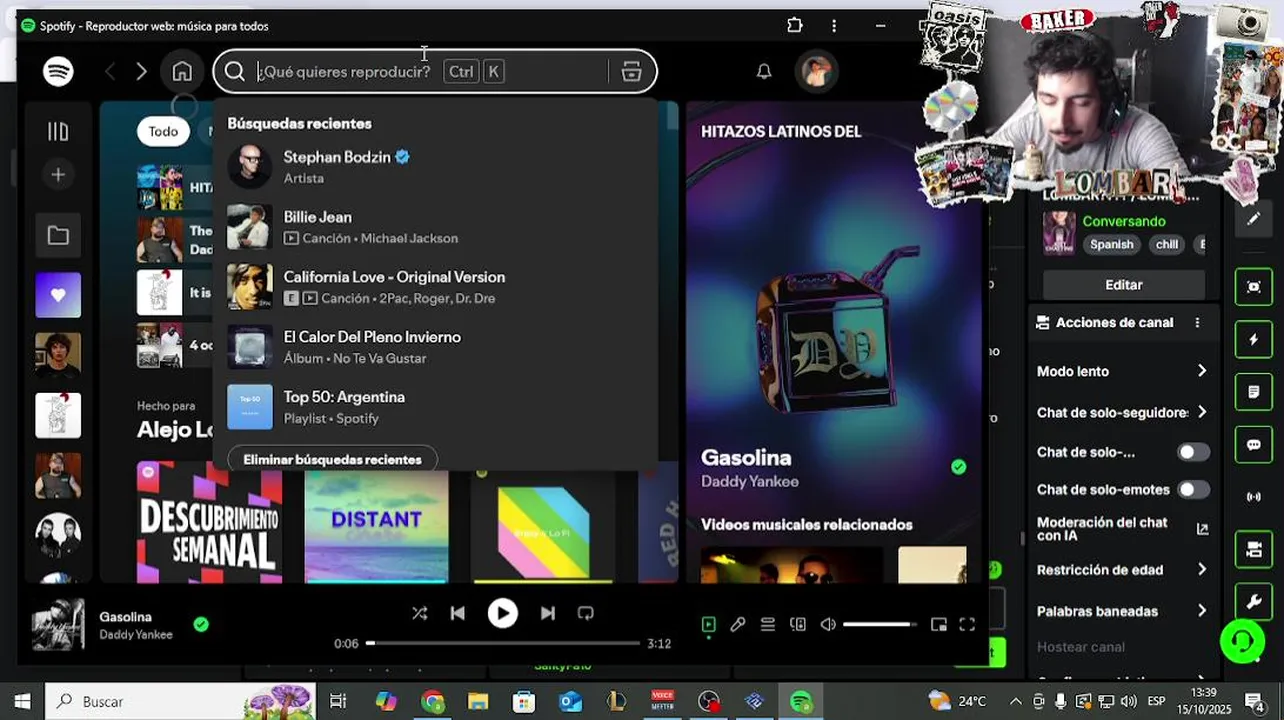This screenshot has width=1284, height=720.
Task: Adjust the Spotify volume slider
Action: click(x=879, y=624)
